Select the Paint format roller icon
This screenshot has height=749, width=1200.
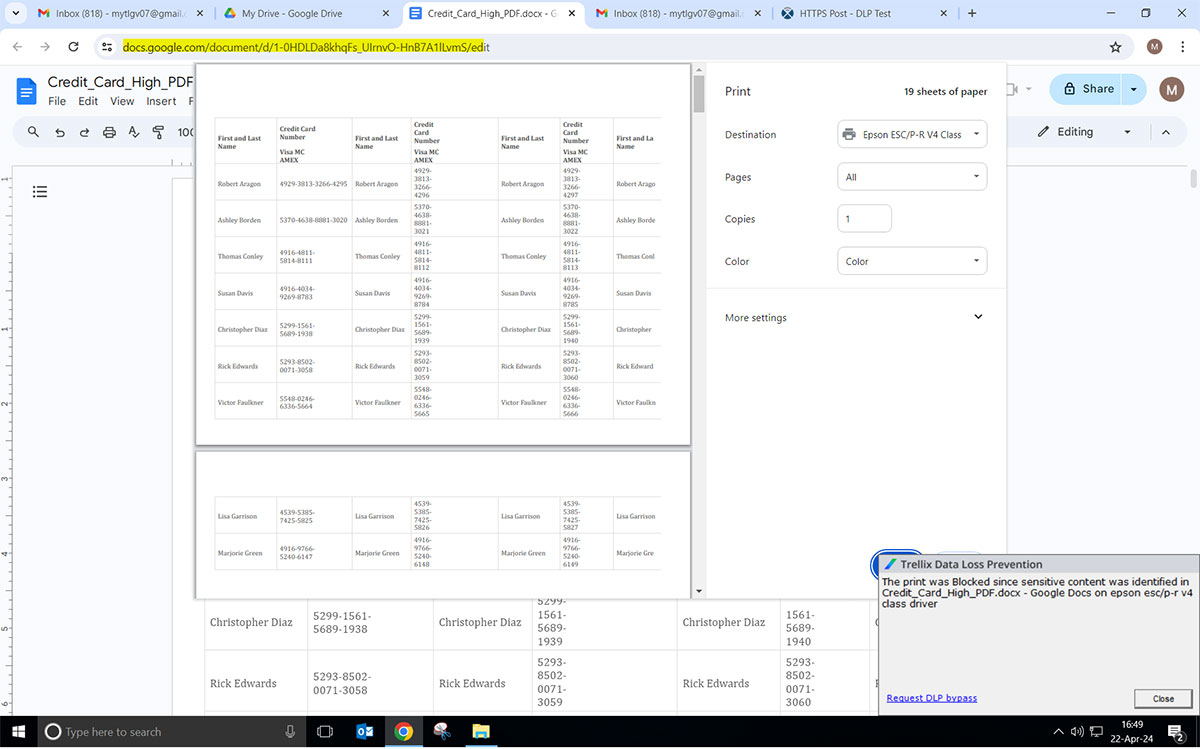click(158, 132)
